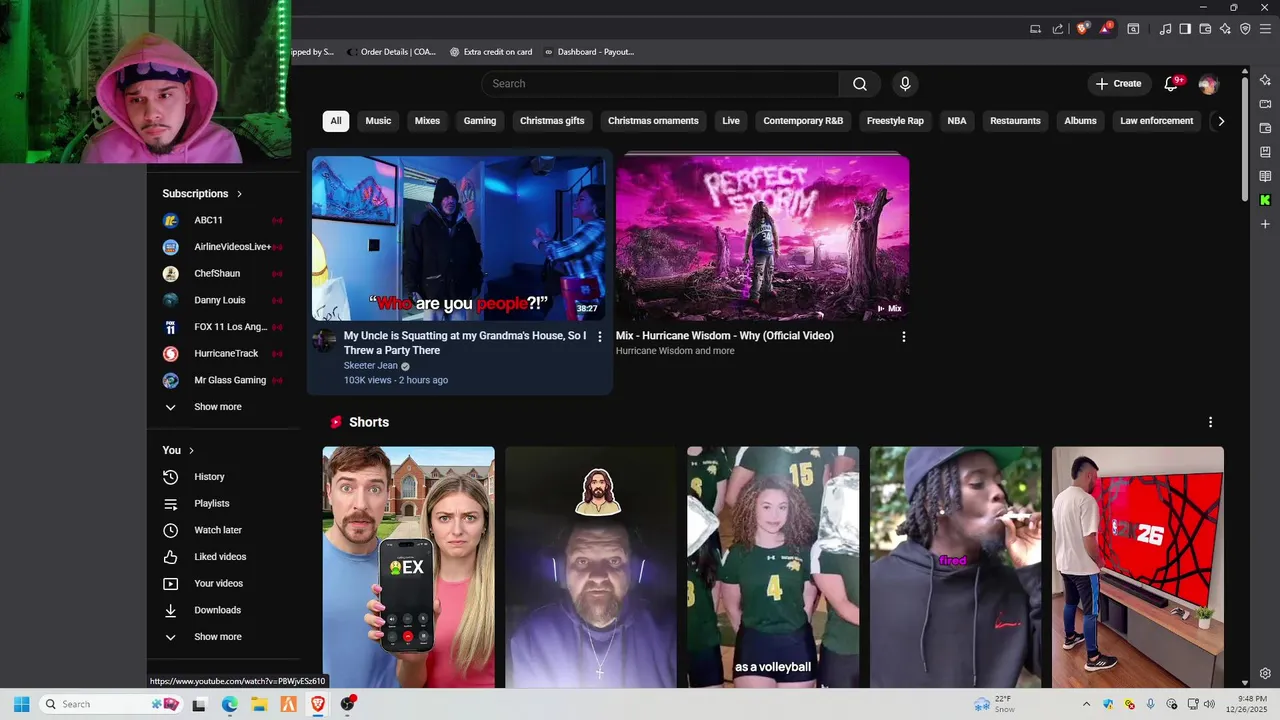Open the Skeeter Jean channel link
The image size is (1280, 720).
[x=371, y=366]
